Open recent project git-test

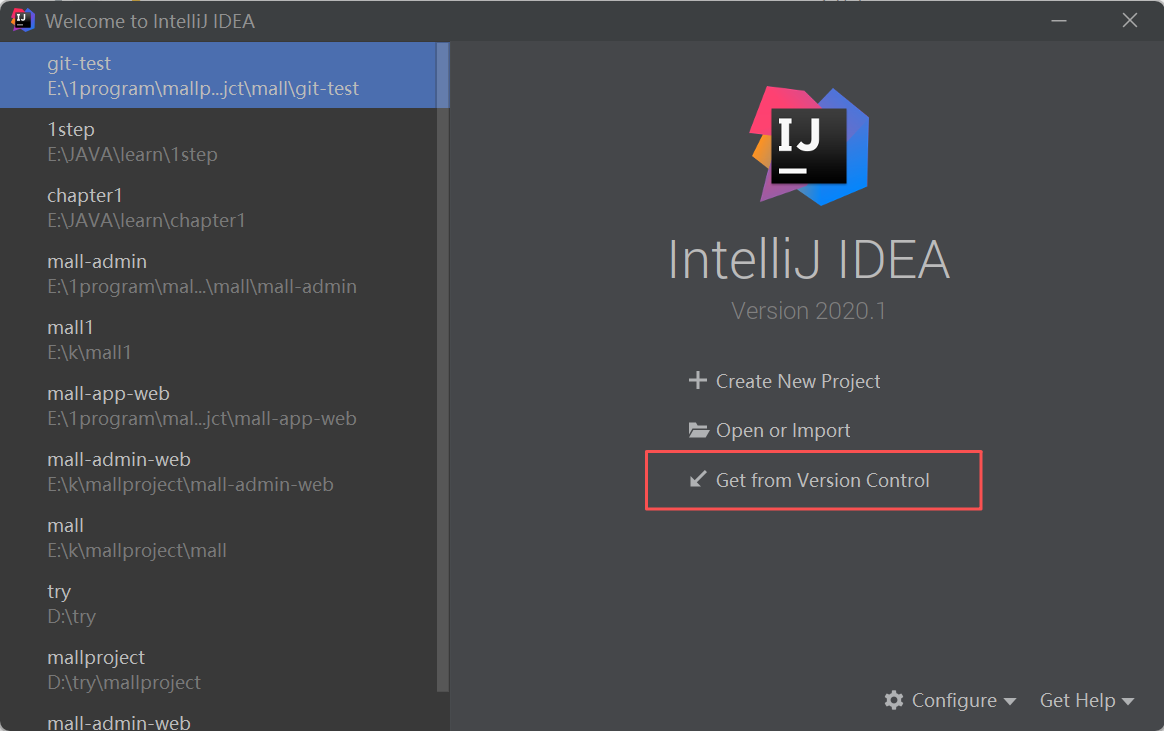[x=219, y=75]
